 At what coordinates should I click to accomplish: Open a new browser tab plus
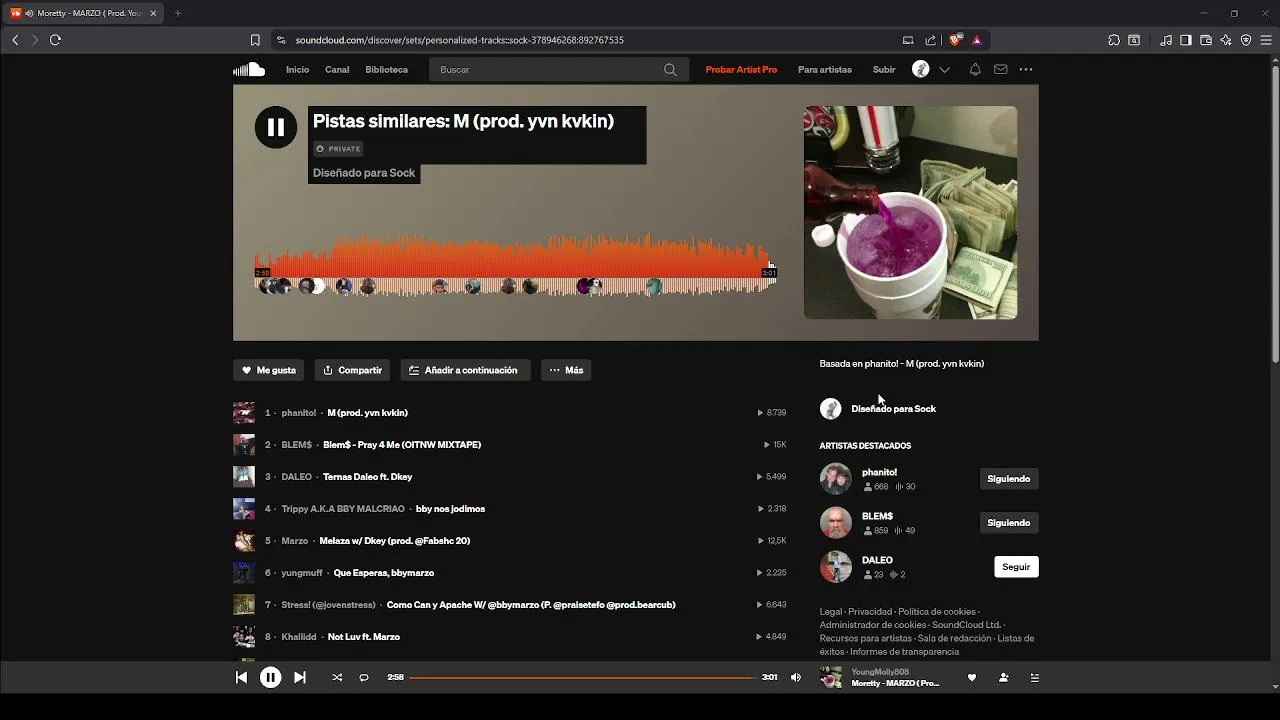(x=178, y=13)
